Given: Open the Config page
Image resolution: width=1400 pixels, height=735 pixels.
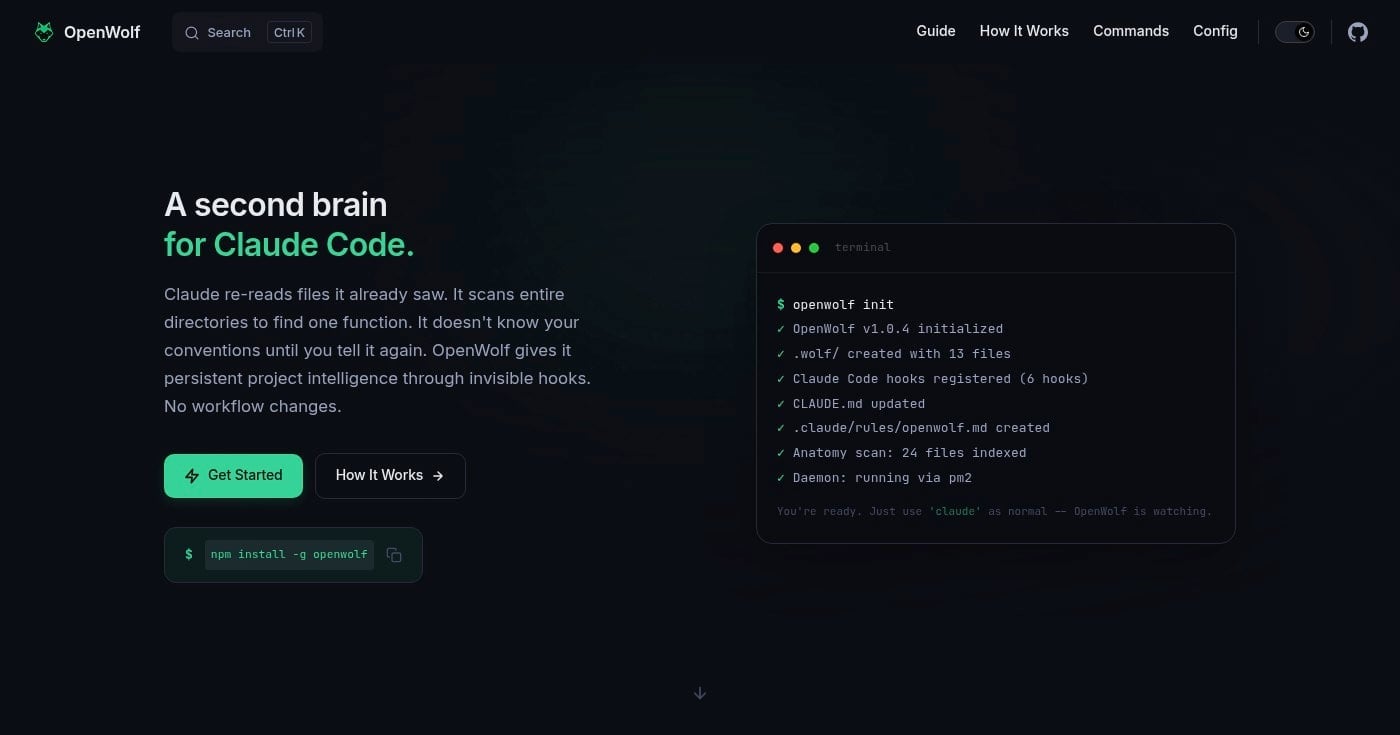Looking at the screenshot, I should pos(1215,31).
